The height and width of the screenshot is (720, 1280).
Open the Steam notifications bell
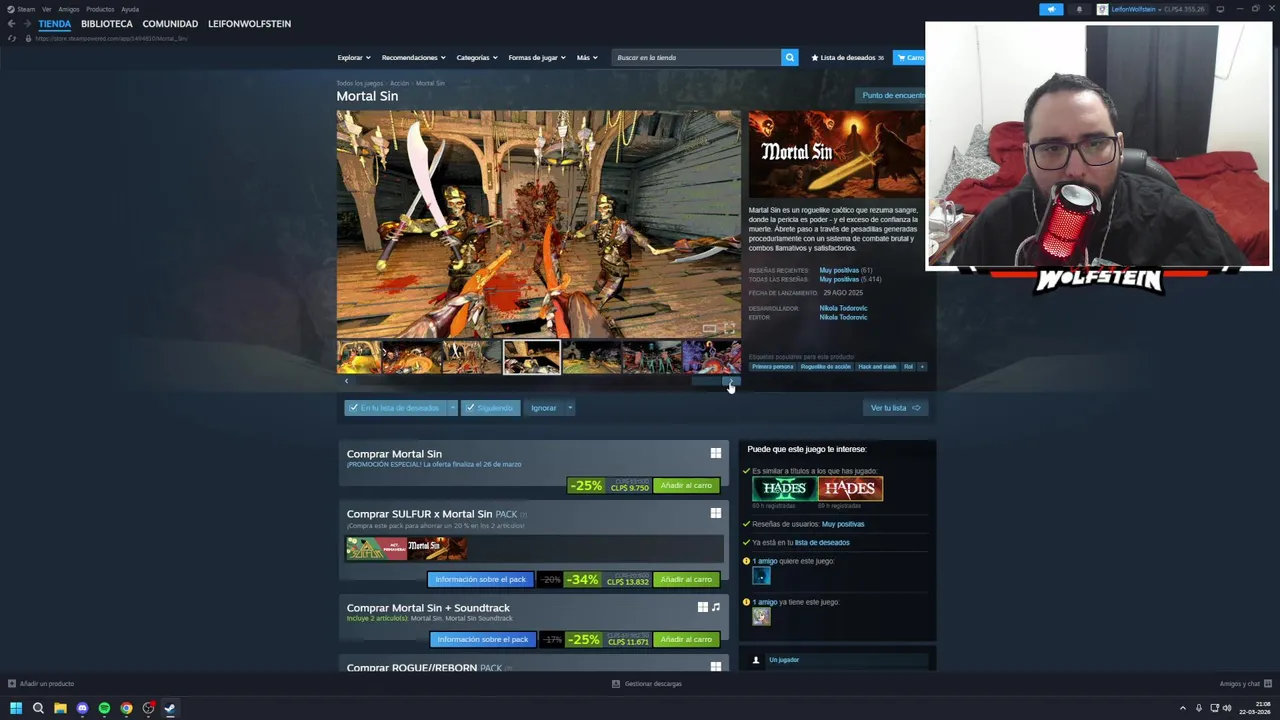tap(1079, 9)
